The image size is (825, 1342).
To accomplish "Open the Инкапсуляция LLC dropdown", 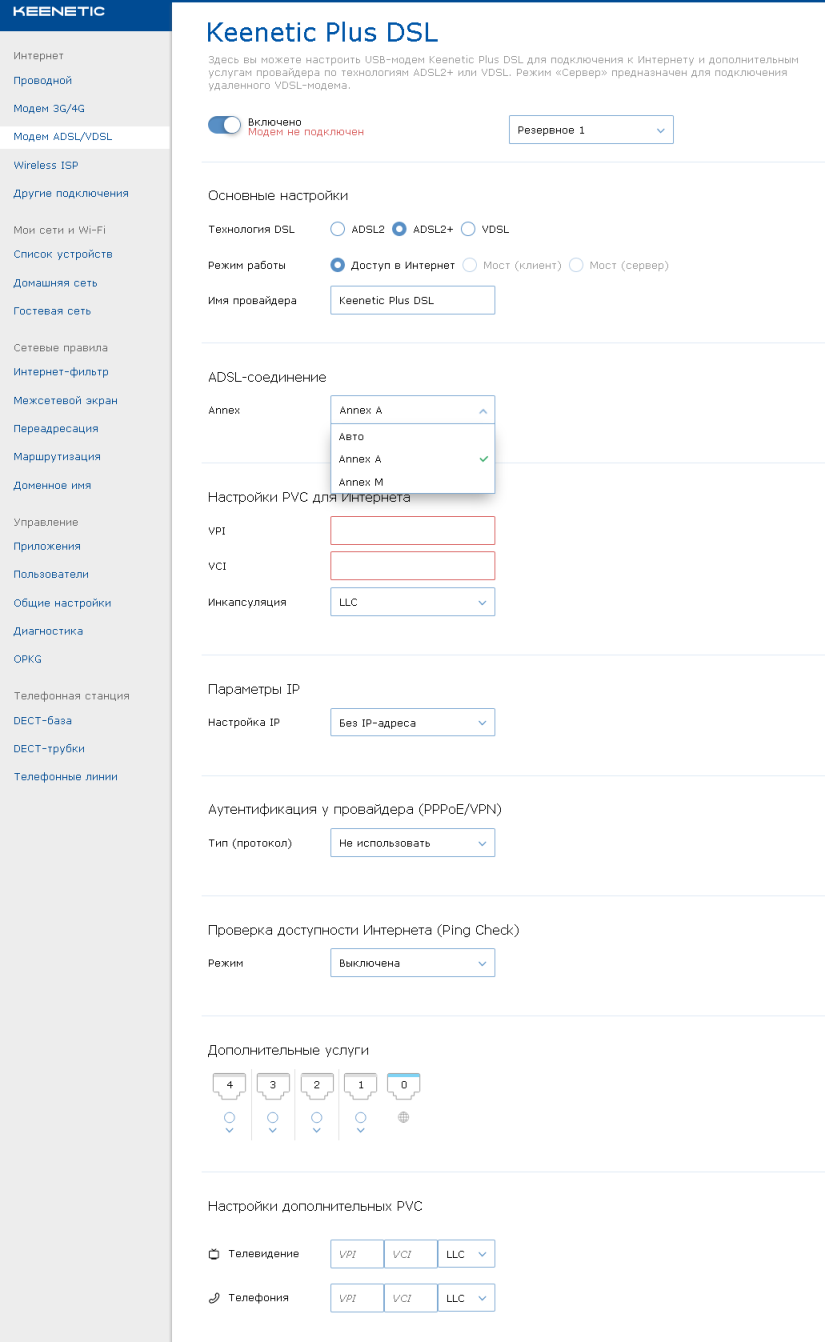I will click(x=412, y=602).
